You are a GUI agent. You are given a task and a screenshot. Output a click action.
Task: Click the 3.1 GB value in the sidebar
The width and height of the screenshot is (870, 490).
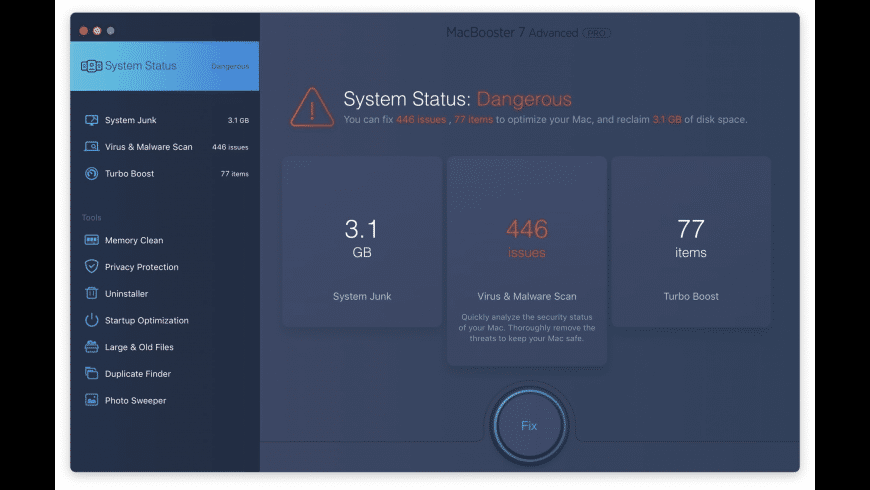pos(238,120)
